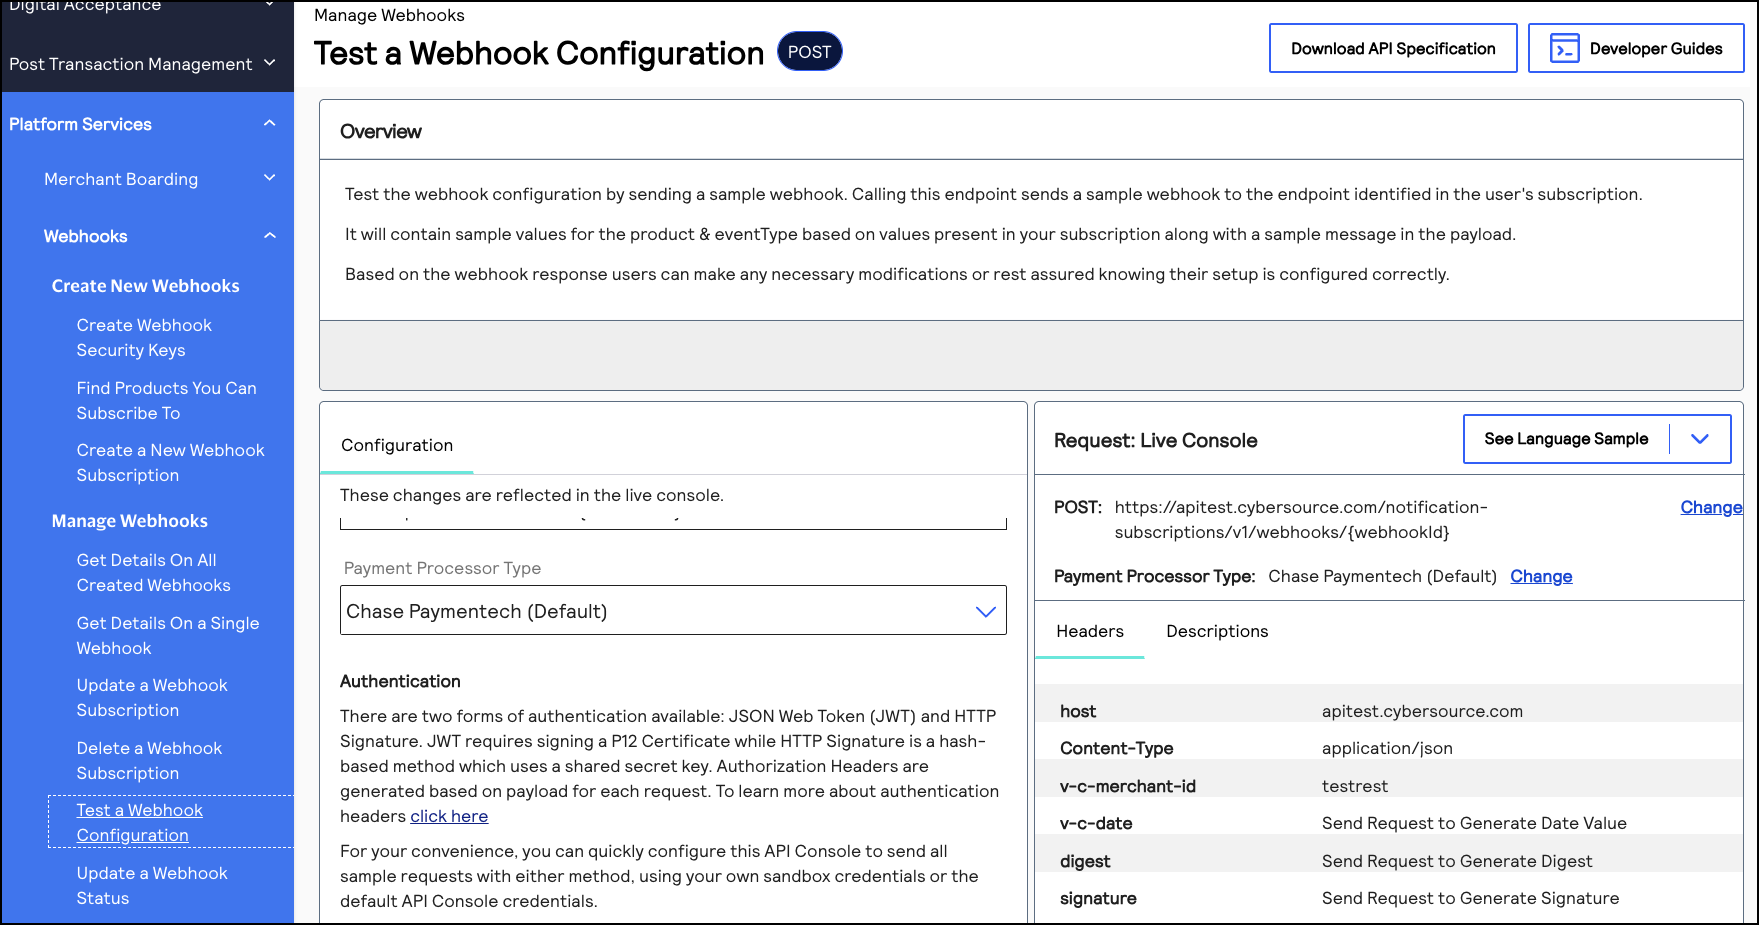Click the POST method badge
Viewport: 1759px width, 925px height.
click(x=809, y=51)
